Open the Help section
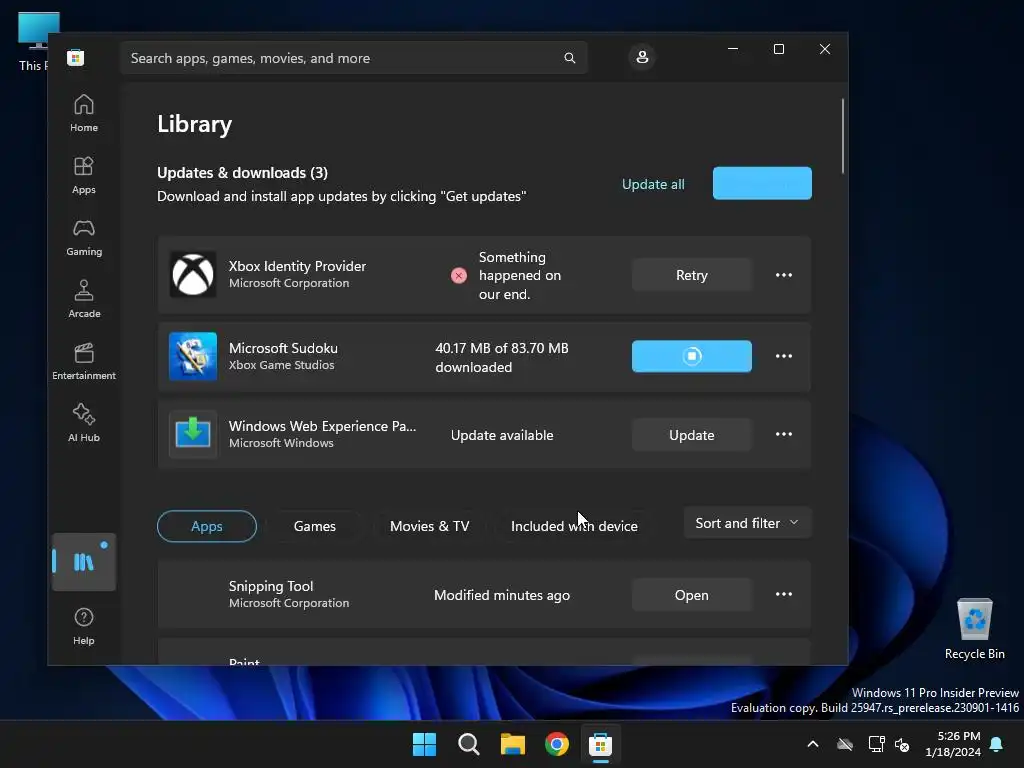 [x=84, y=626]
